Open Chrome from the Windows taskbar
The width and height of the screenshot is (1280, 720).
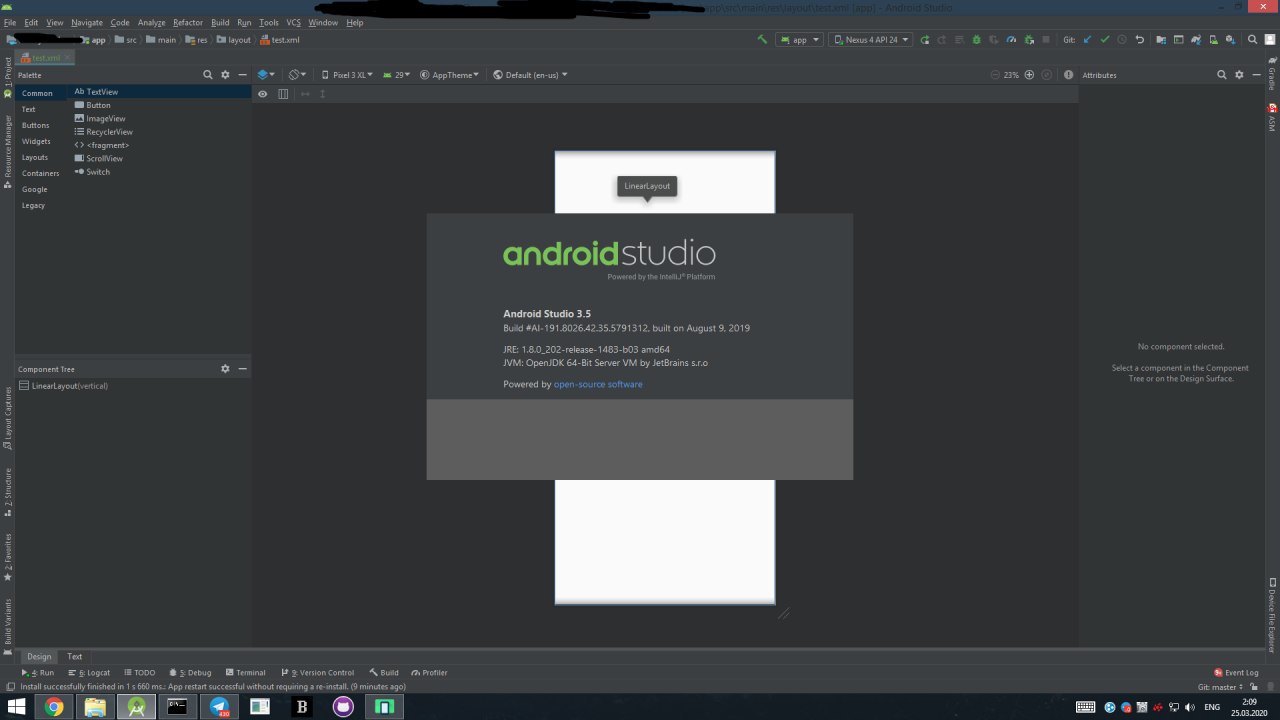point(54,707)
